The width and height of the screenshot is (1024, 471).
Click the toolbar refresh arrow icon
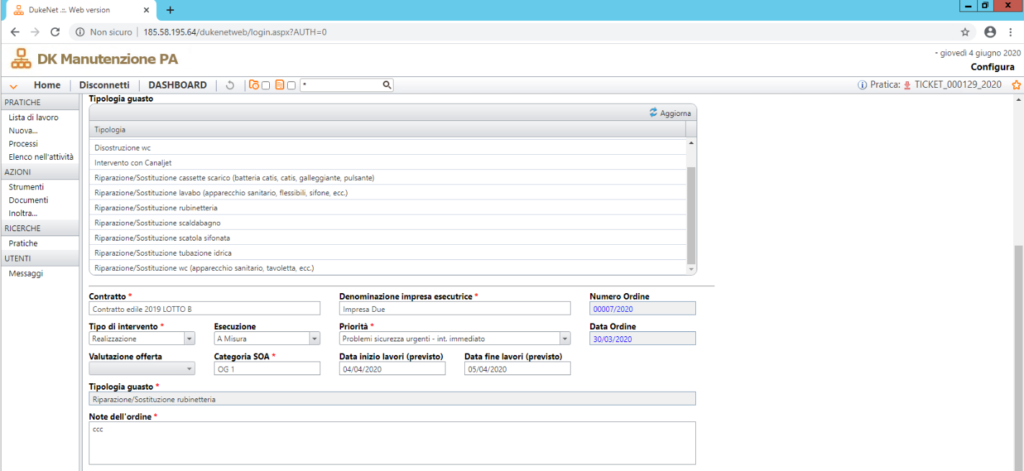click(229, 85)
